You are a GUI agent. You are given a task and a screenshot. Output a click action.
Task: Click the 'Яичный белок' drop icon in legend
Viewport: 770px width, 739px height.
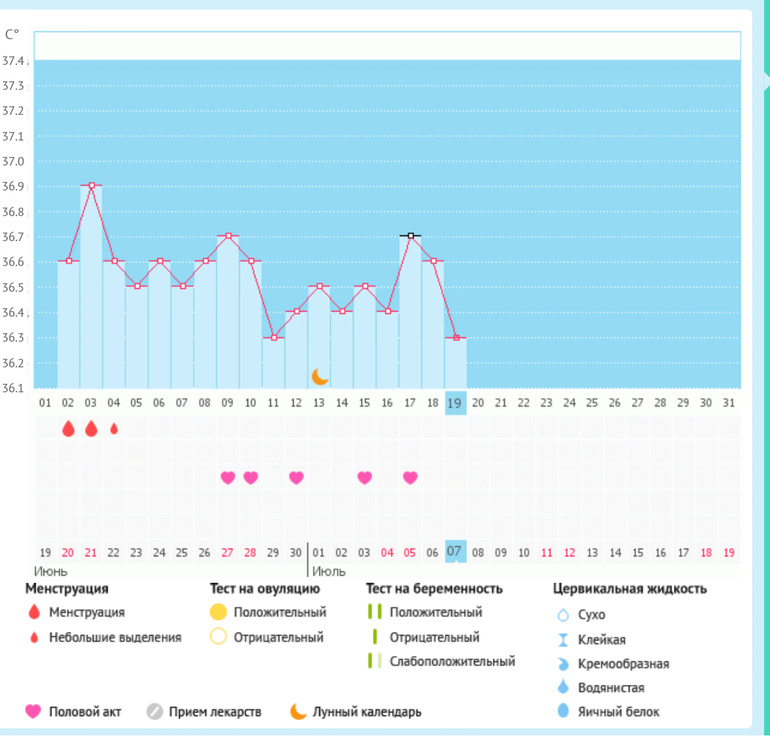point(562,712)
